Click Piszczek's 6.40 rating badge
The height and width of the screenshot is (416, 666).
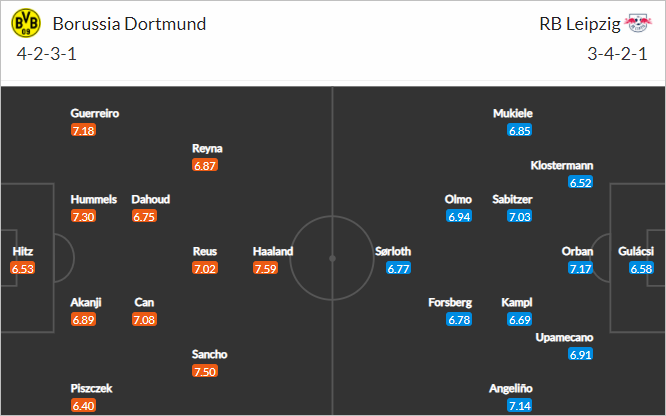tap(83, 405)
